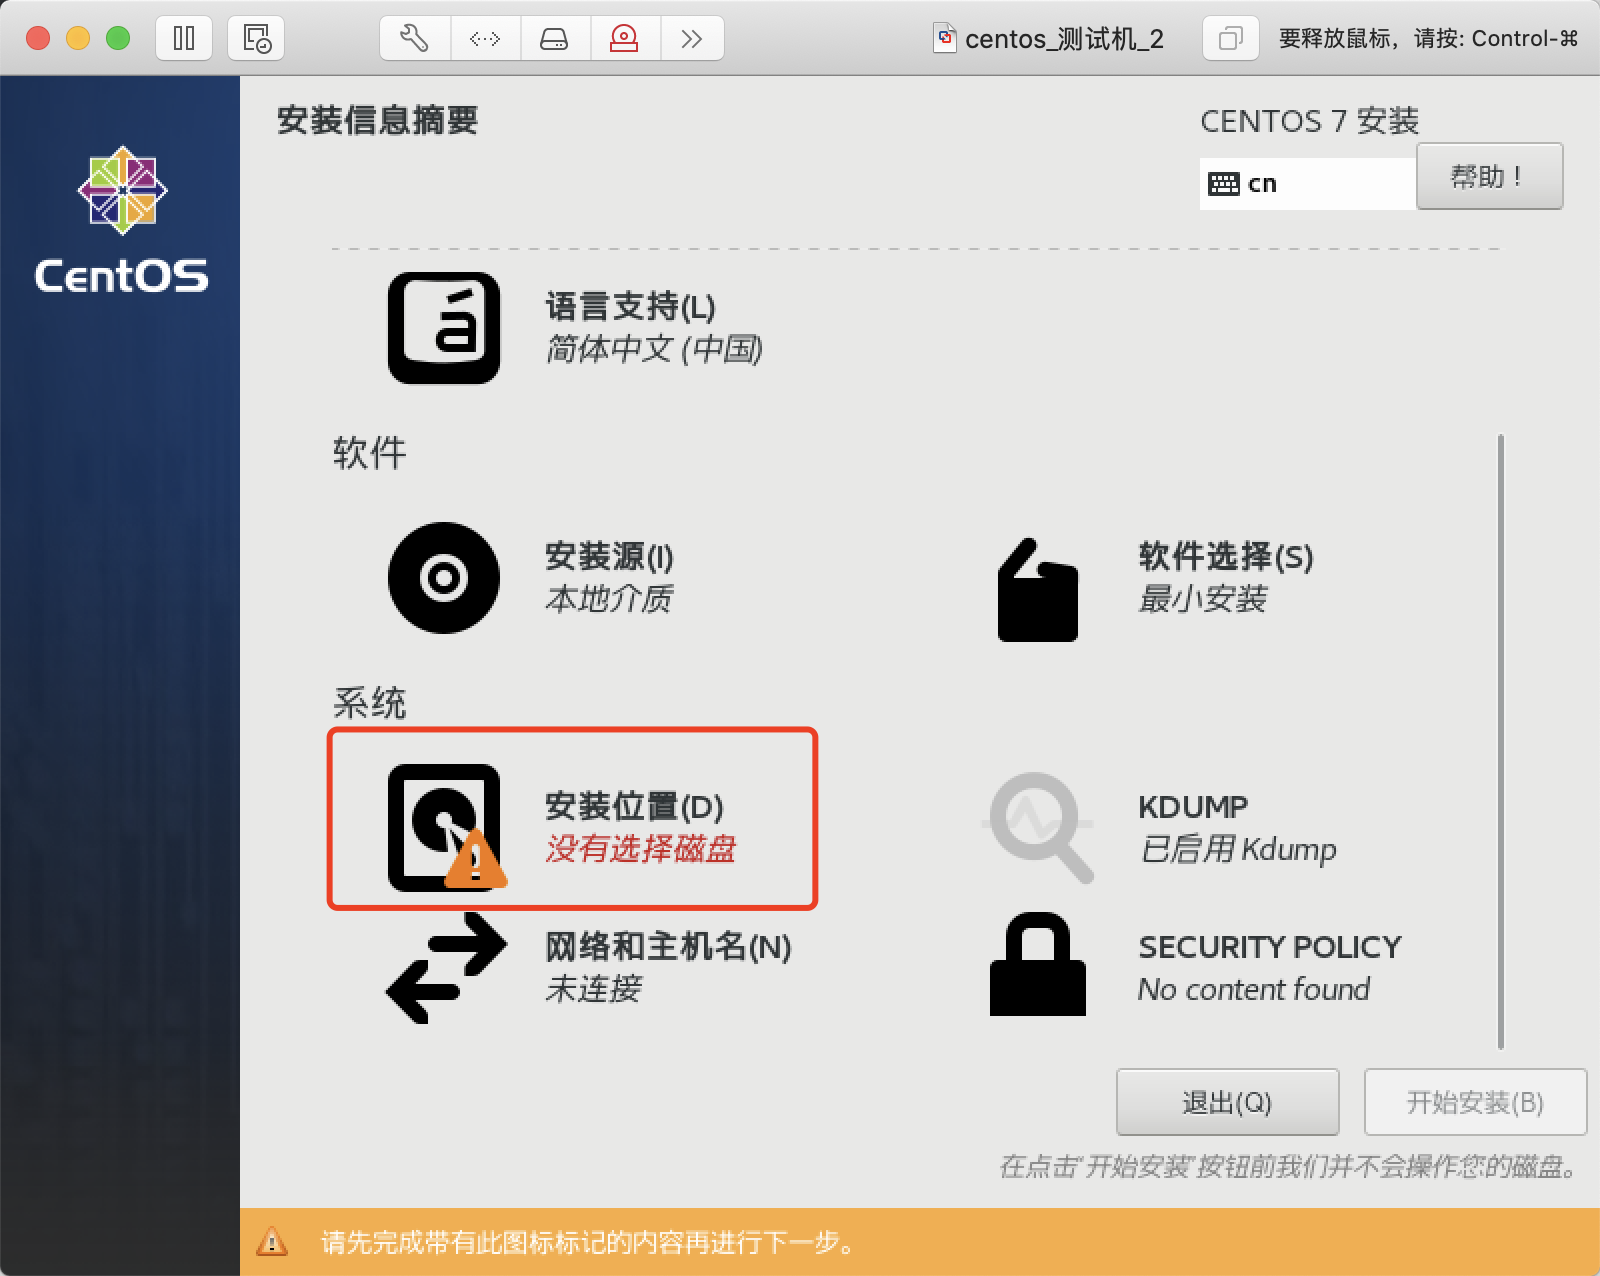Click the No content found text

click(1254, 989)
